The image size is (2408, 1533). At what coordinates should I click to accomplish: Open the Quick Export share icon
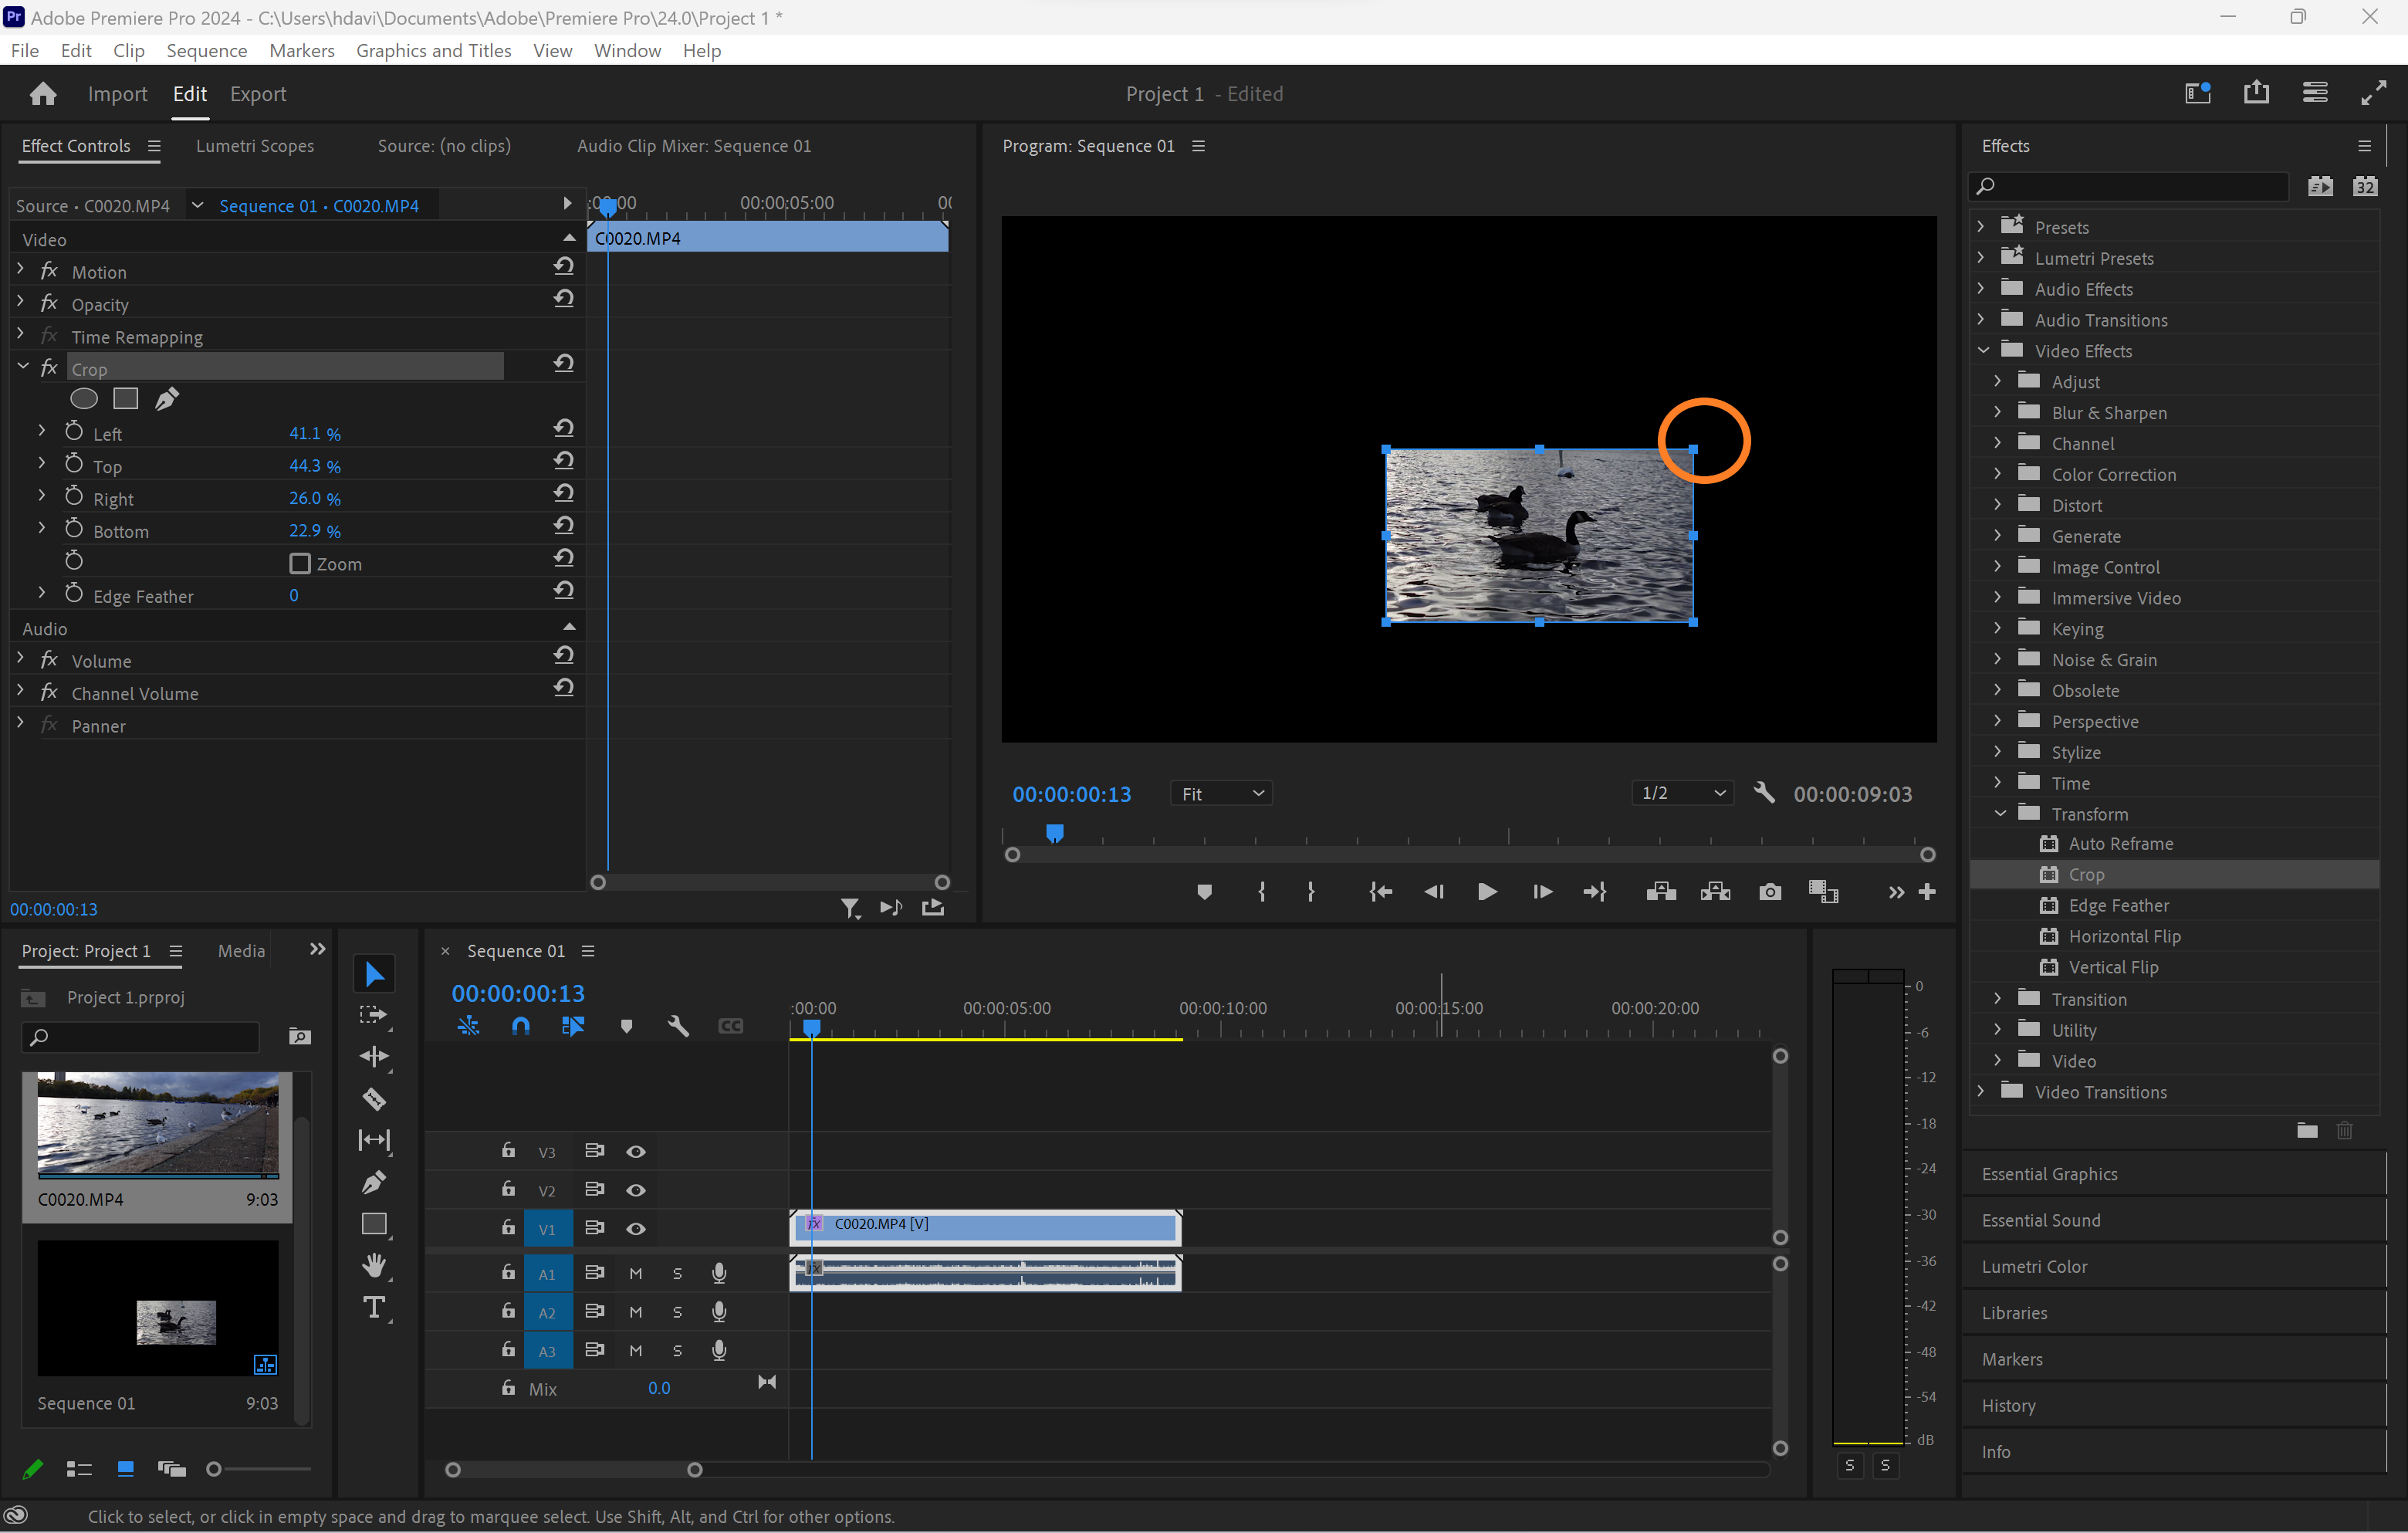point(2256,93)
